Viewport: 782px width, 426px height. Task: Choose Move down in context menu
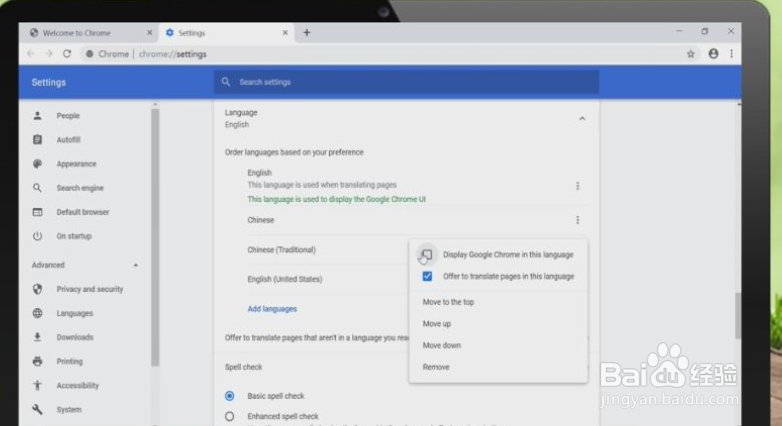442,345
